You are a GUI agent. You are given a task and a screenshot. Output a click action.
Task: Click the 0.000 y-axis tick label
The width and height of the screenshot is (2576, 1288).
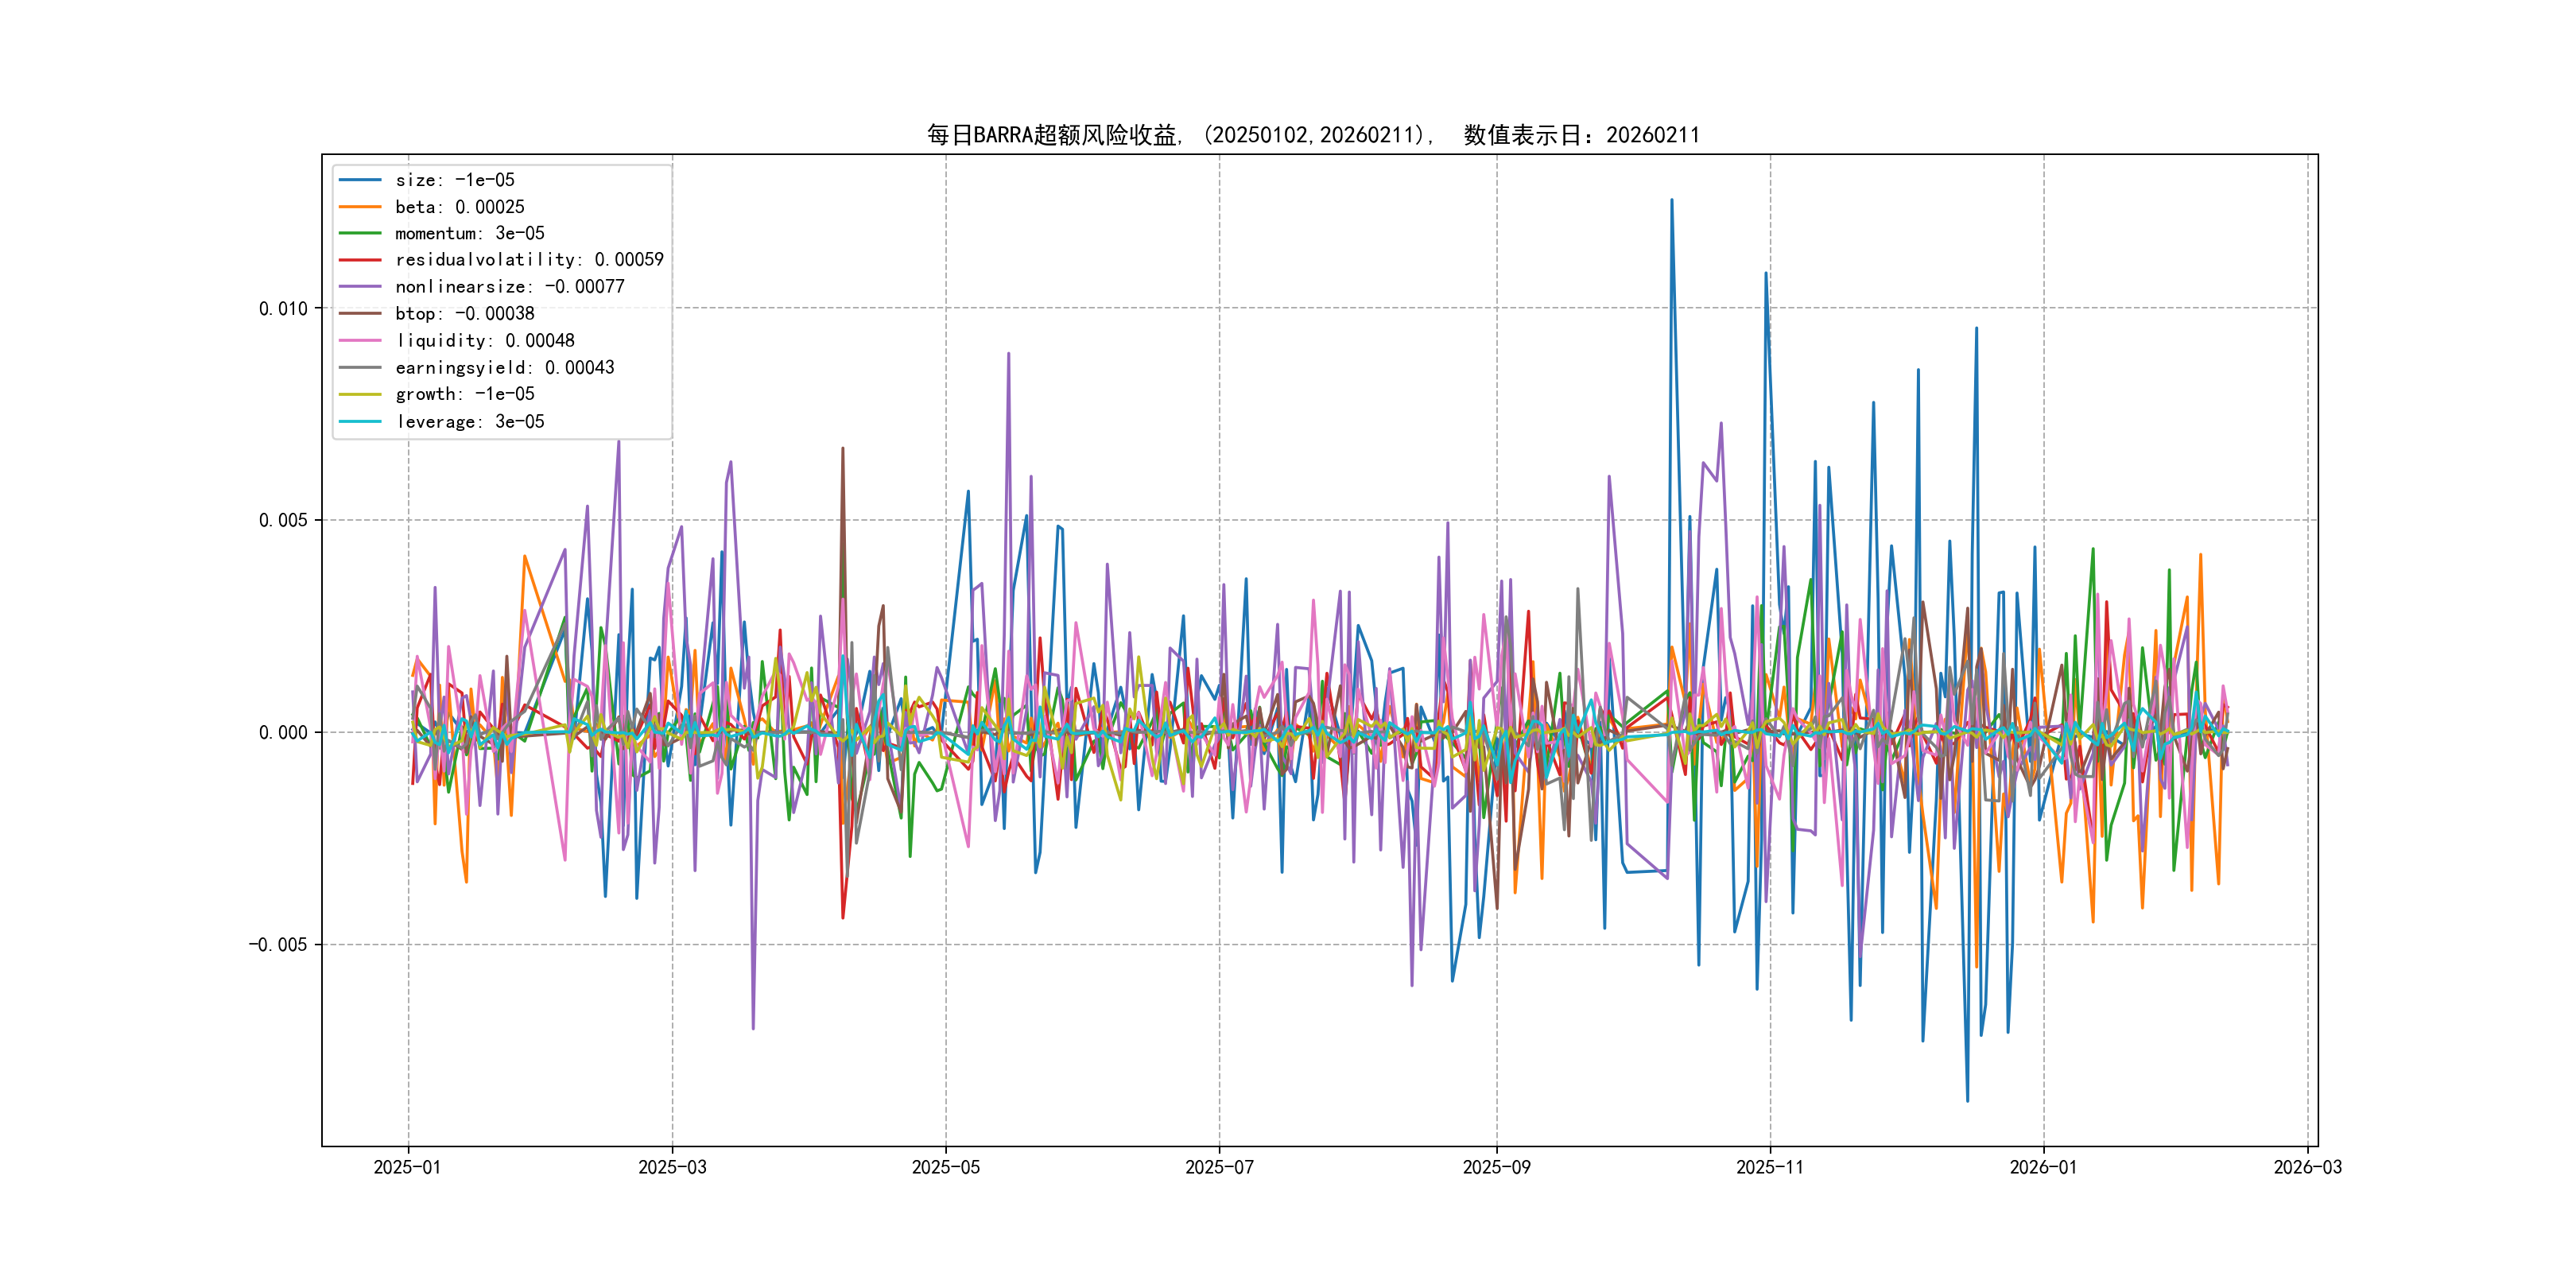tap(283, 733)
